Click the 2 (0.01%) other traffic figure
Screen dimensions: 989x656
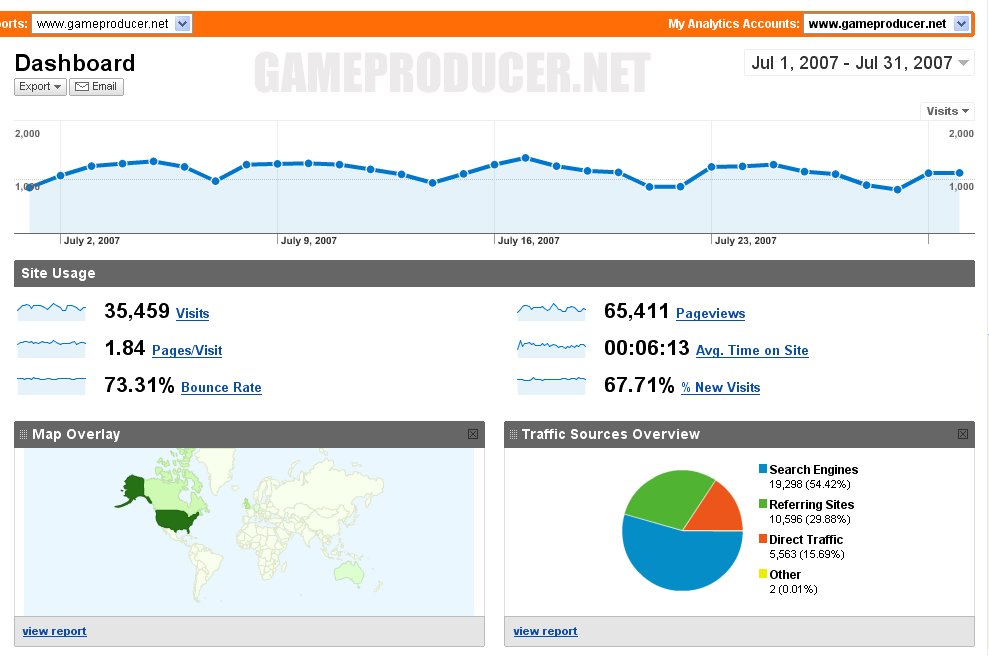click(793, 589)
